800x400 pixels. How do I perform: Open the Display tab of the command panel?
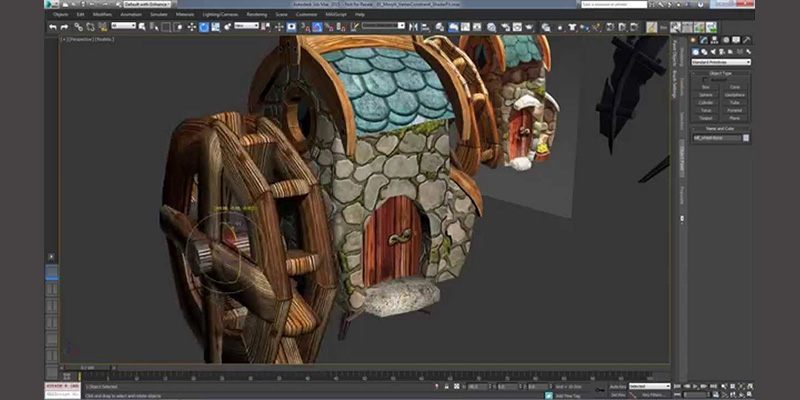[736, 40]
